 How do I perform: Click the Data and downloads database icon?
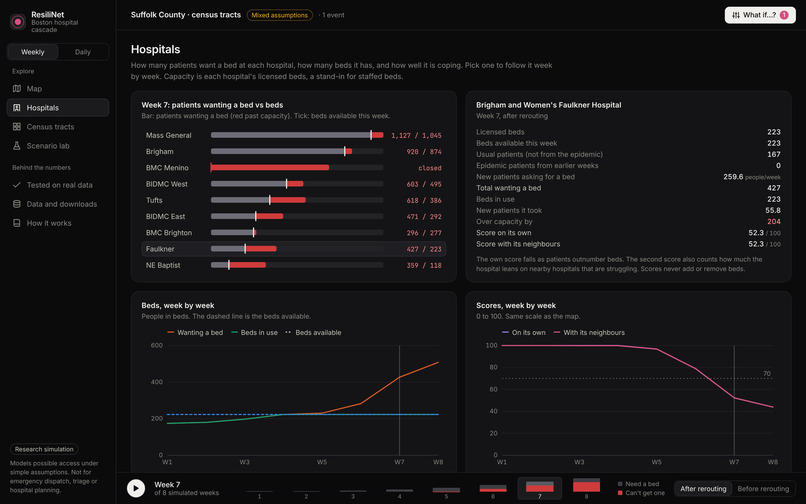(x=17, y=204)
